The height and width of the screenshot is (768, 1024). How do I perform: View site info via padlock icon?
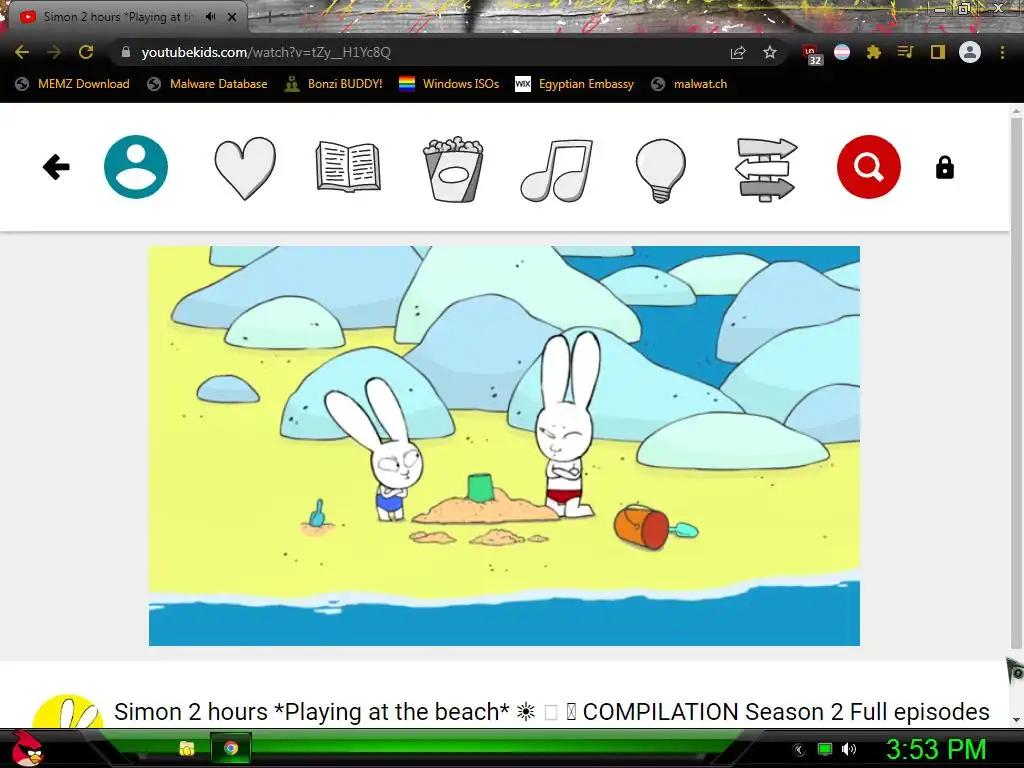point(126,52)
